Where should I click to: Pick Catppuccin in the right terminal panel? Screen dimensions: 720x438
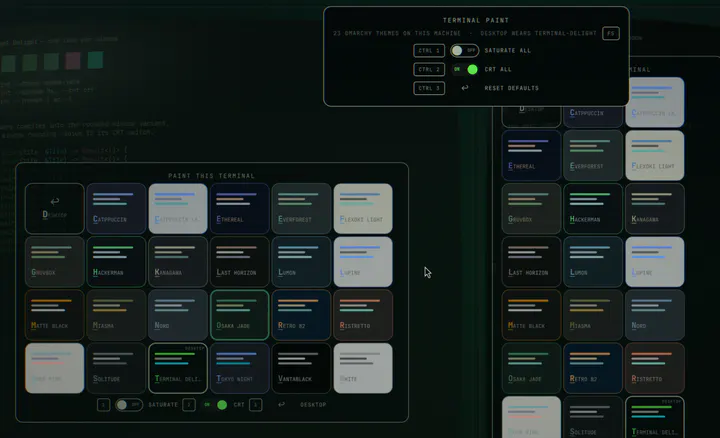pyautogui.click(x=593, y=117)
